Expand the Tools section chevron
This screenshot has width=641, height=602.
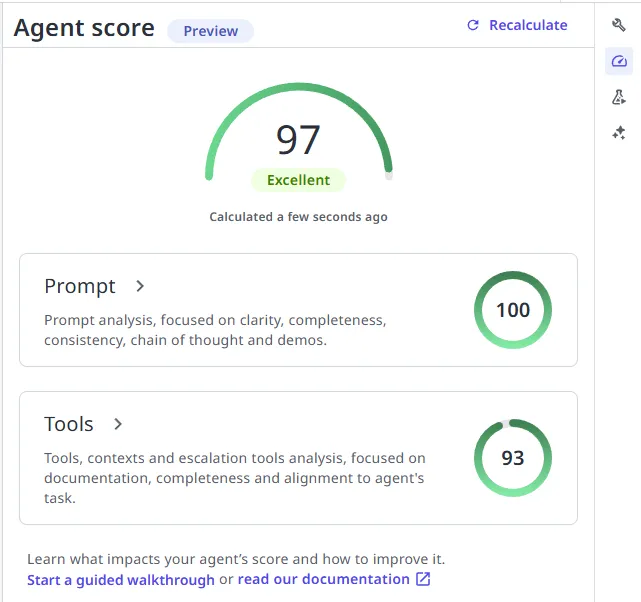(118, 424)
